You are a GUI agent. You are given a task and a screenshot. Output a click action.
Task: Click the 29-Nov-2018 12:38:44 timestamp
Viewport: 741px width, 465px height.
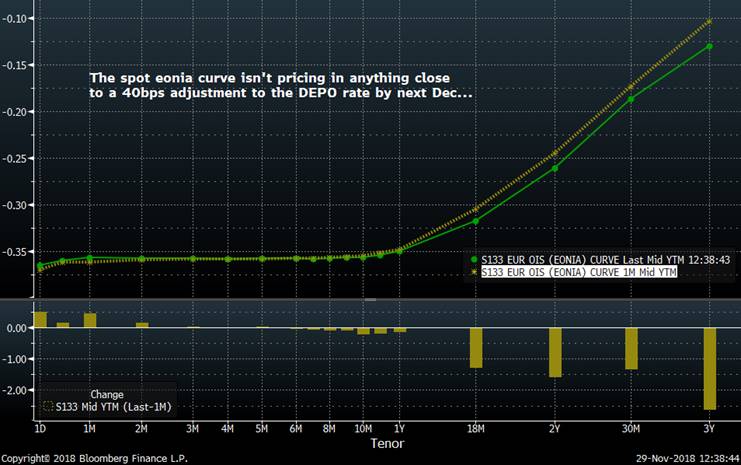pos(688,458)
